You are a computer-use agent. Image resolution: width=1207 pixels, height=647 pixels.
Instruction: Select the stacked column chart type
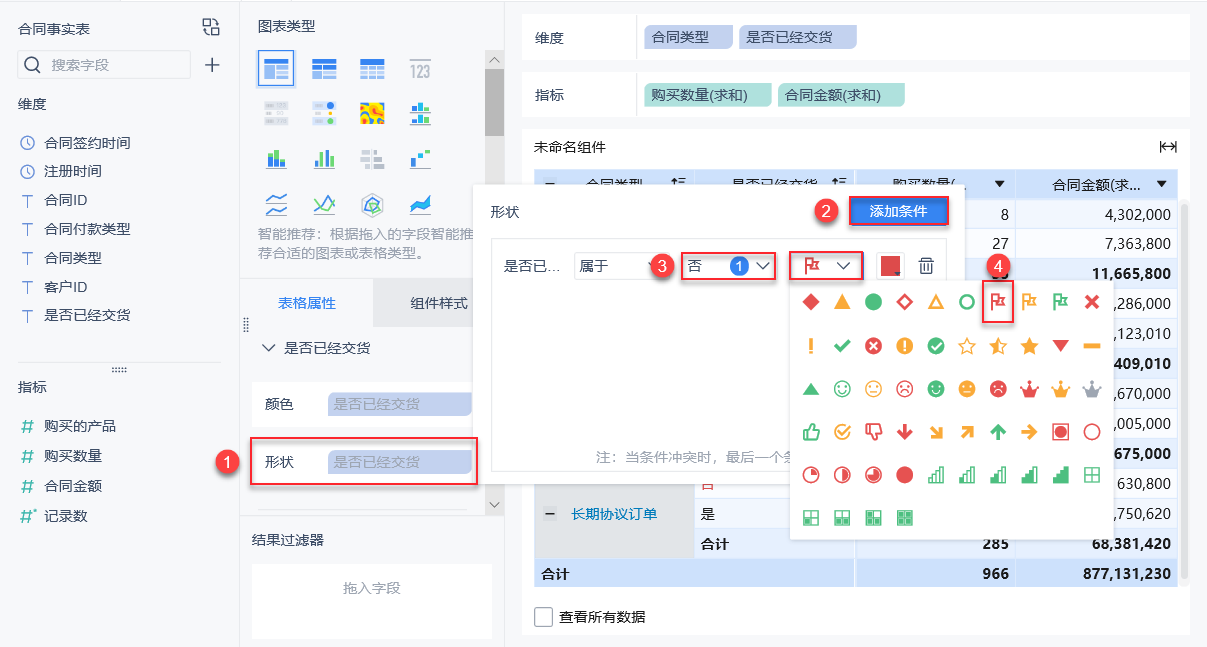[276, 158]
